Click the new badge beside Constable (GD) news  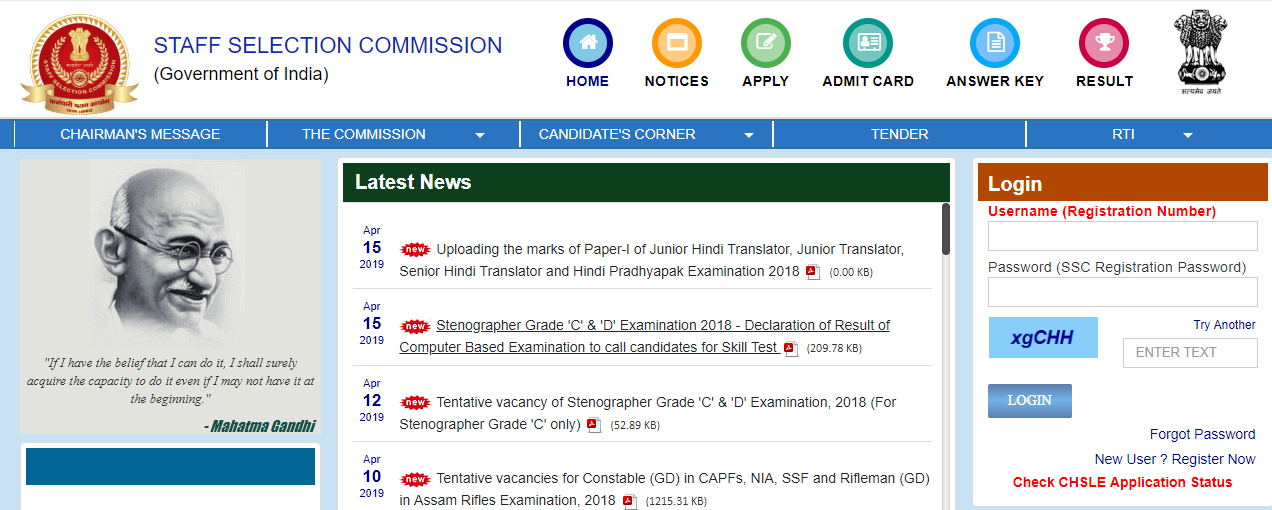[x=415, y=479]
